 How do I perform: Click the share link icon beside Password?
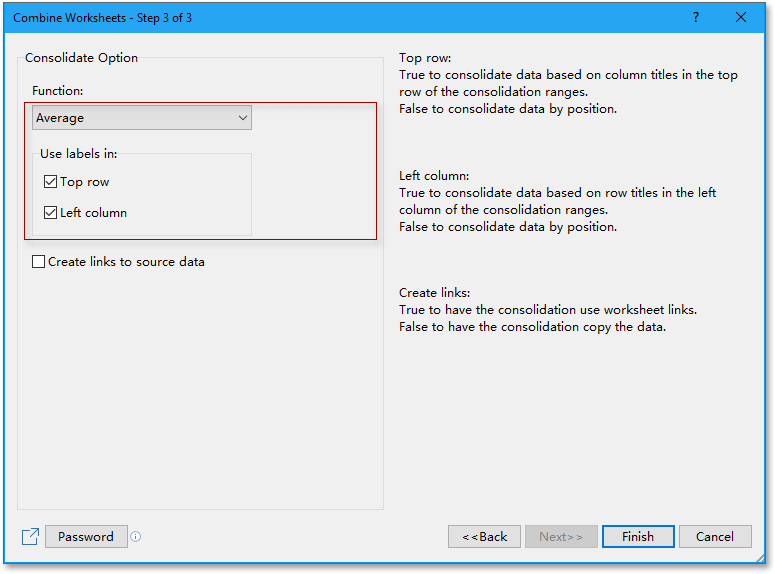pos(30,537)
